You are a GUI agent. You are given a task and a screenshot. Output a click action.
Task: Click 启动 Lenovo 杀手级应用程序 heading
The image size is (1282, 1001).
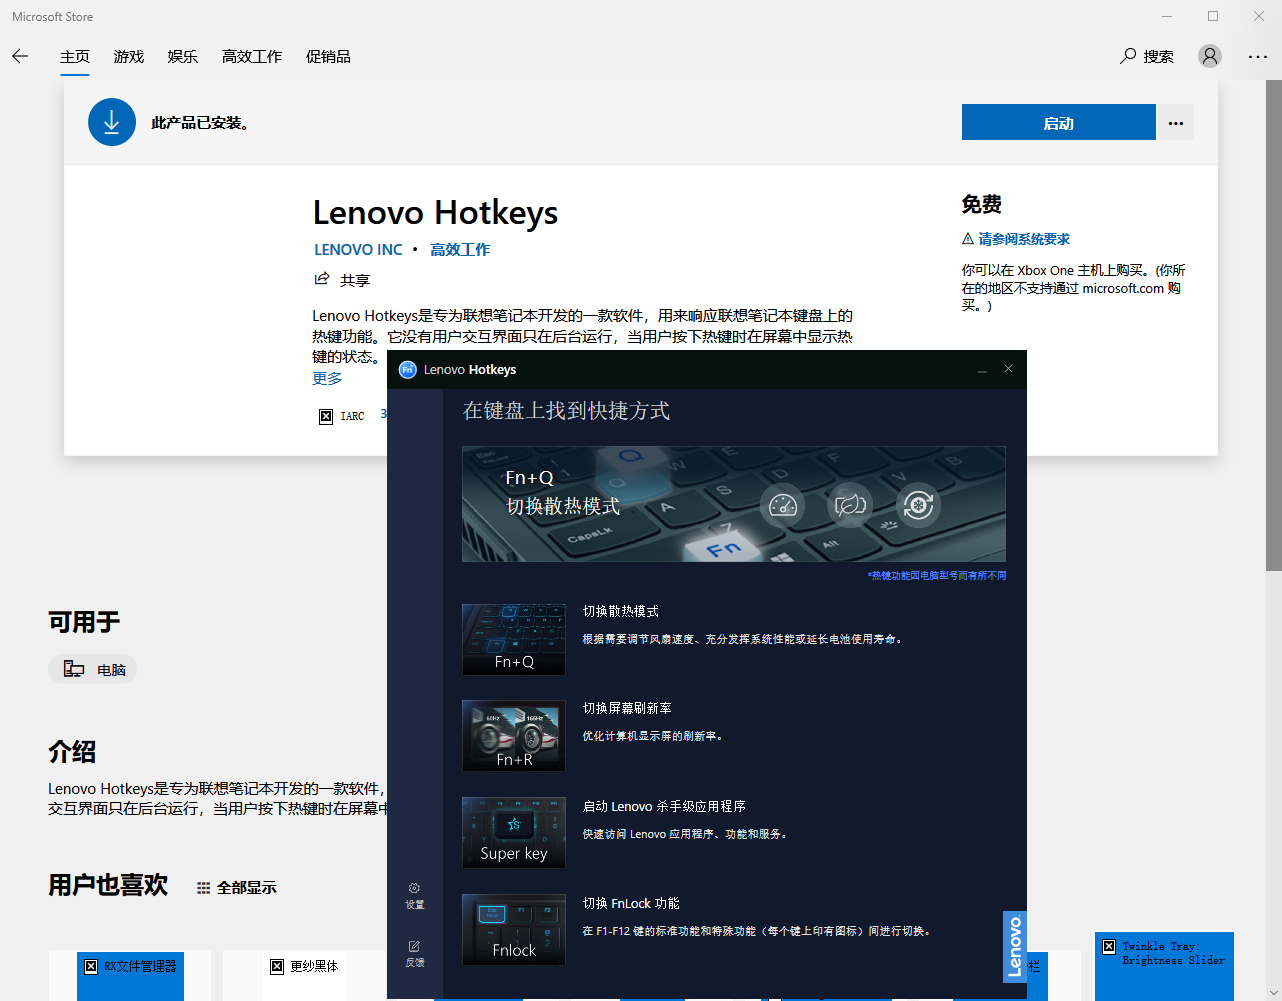coord(664,806)
